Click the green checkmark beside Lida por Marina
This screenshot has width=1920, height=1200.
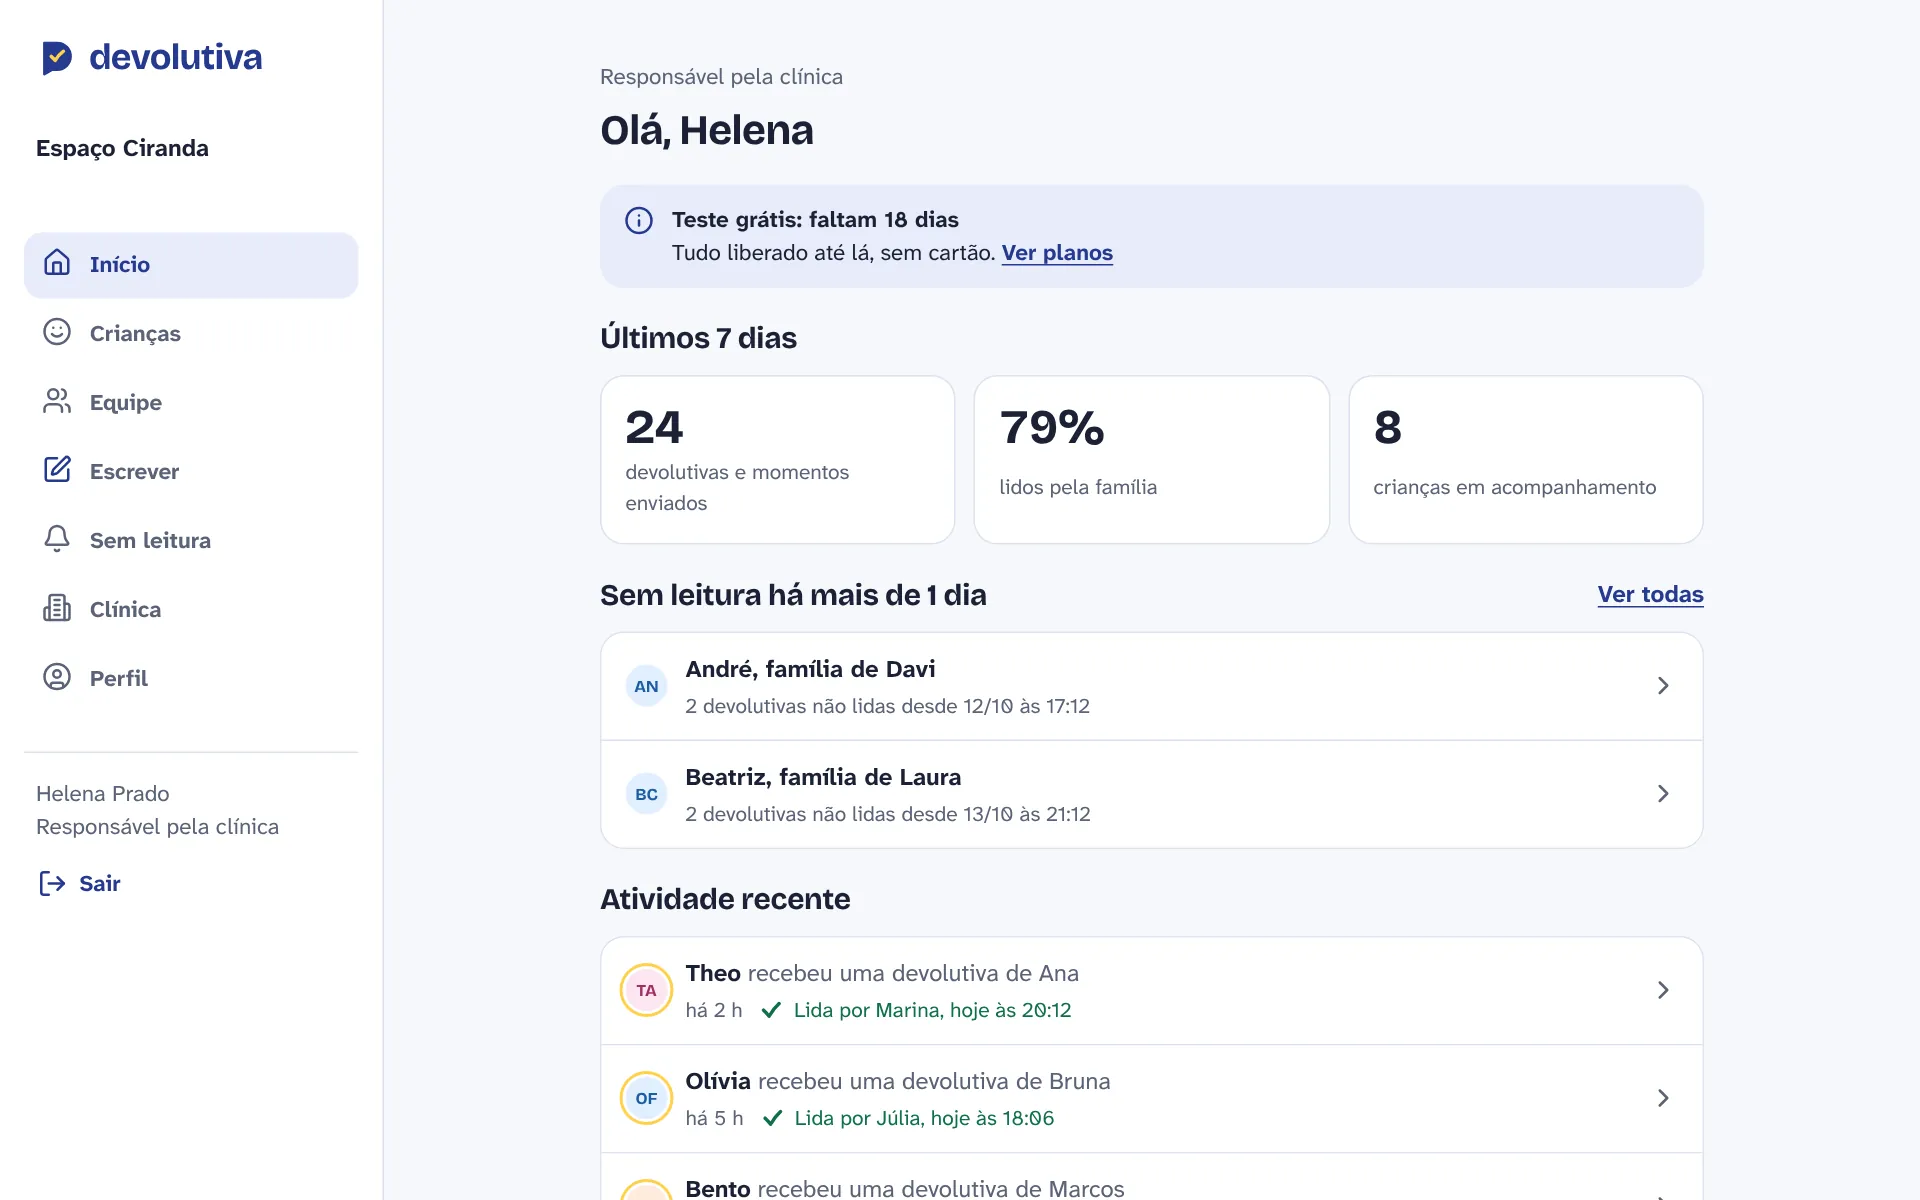click(x=771, y=1010)
